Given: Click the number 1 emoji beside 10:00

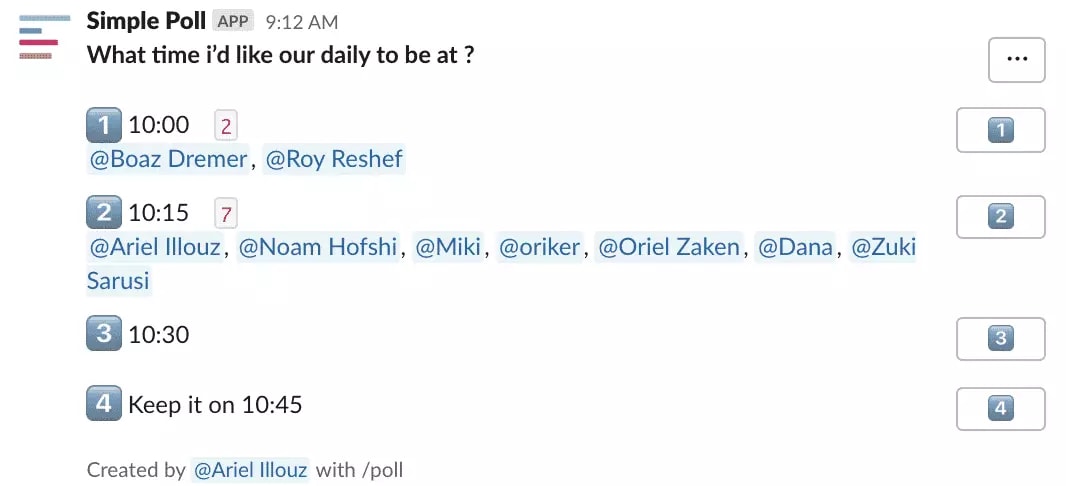Looking at the screenshot, I should tap(104, 125).
